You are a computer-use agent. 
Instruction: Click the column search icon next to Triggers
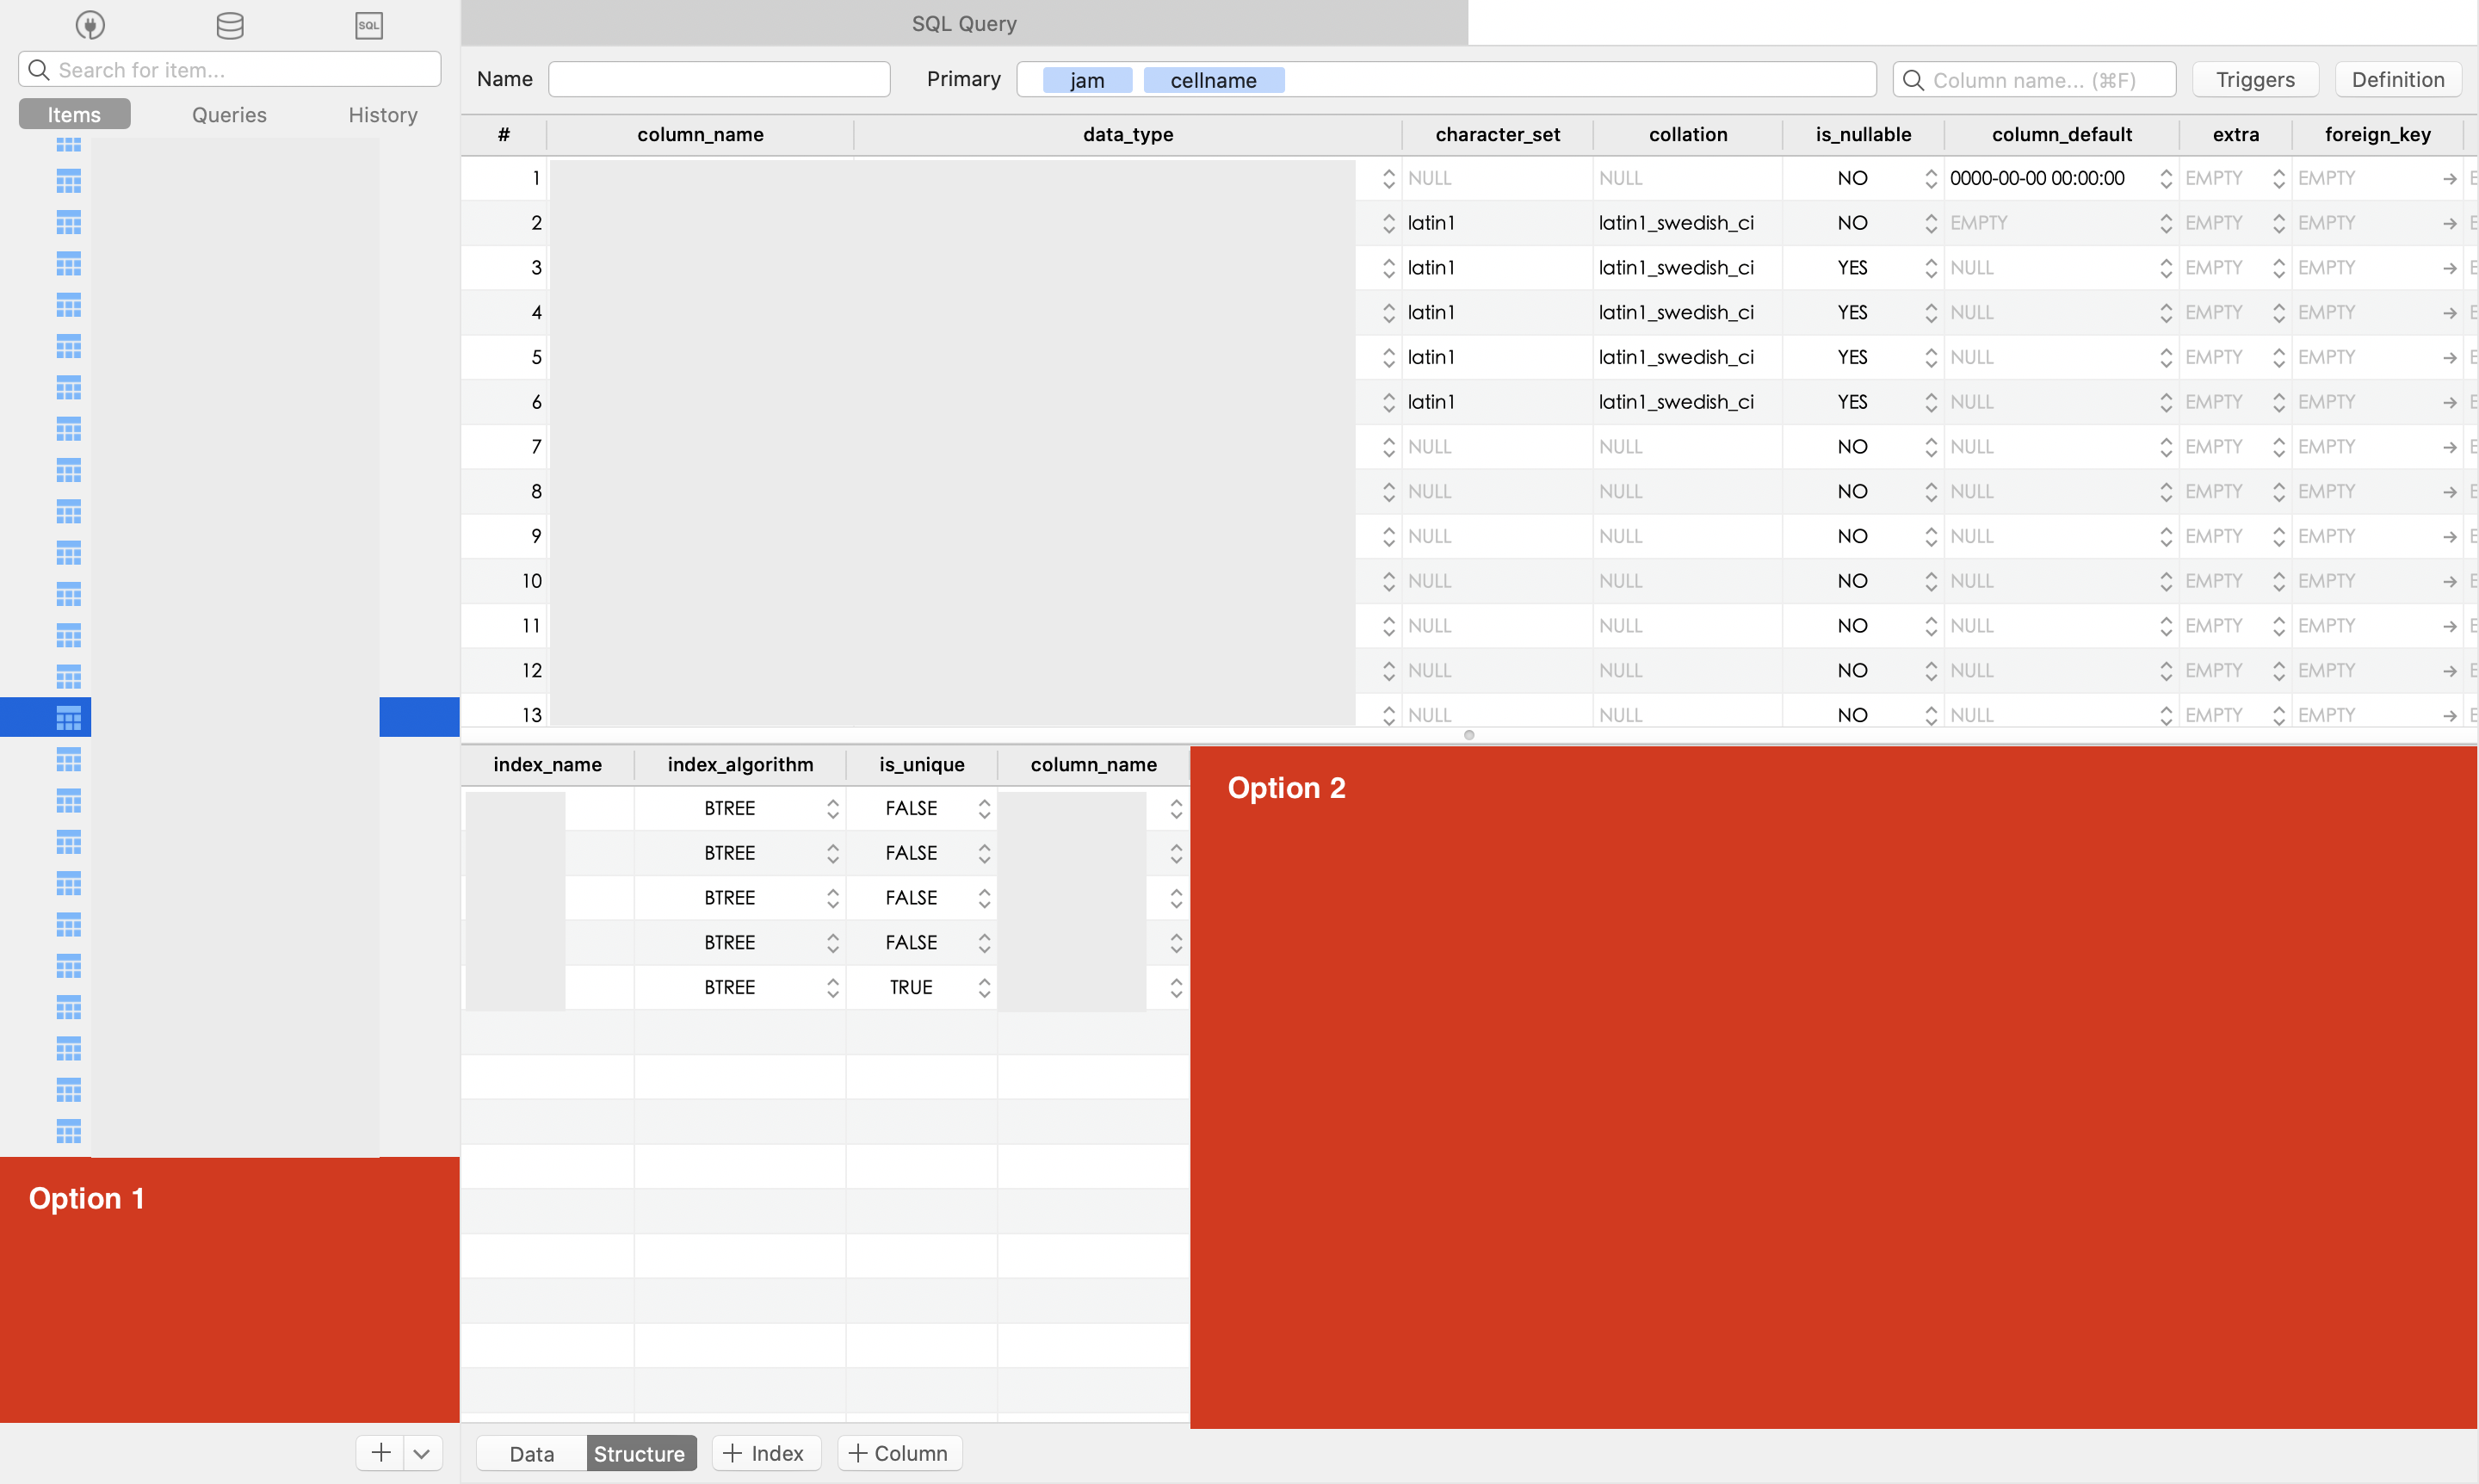(x=1913, y=79)
